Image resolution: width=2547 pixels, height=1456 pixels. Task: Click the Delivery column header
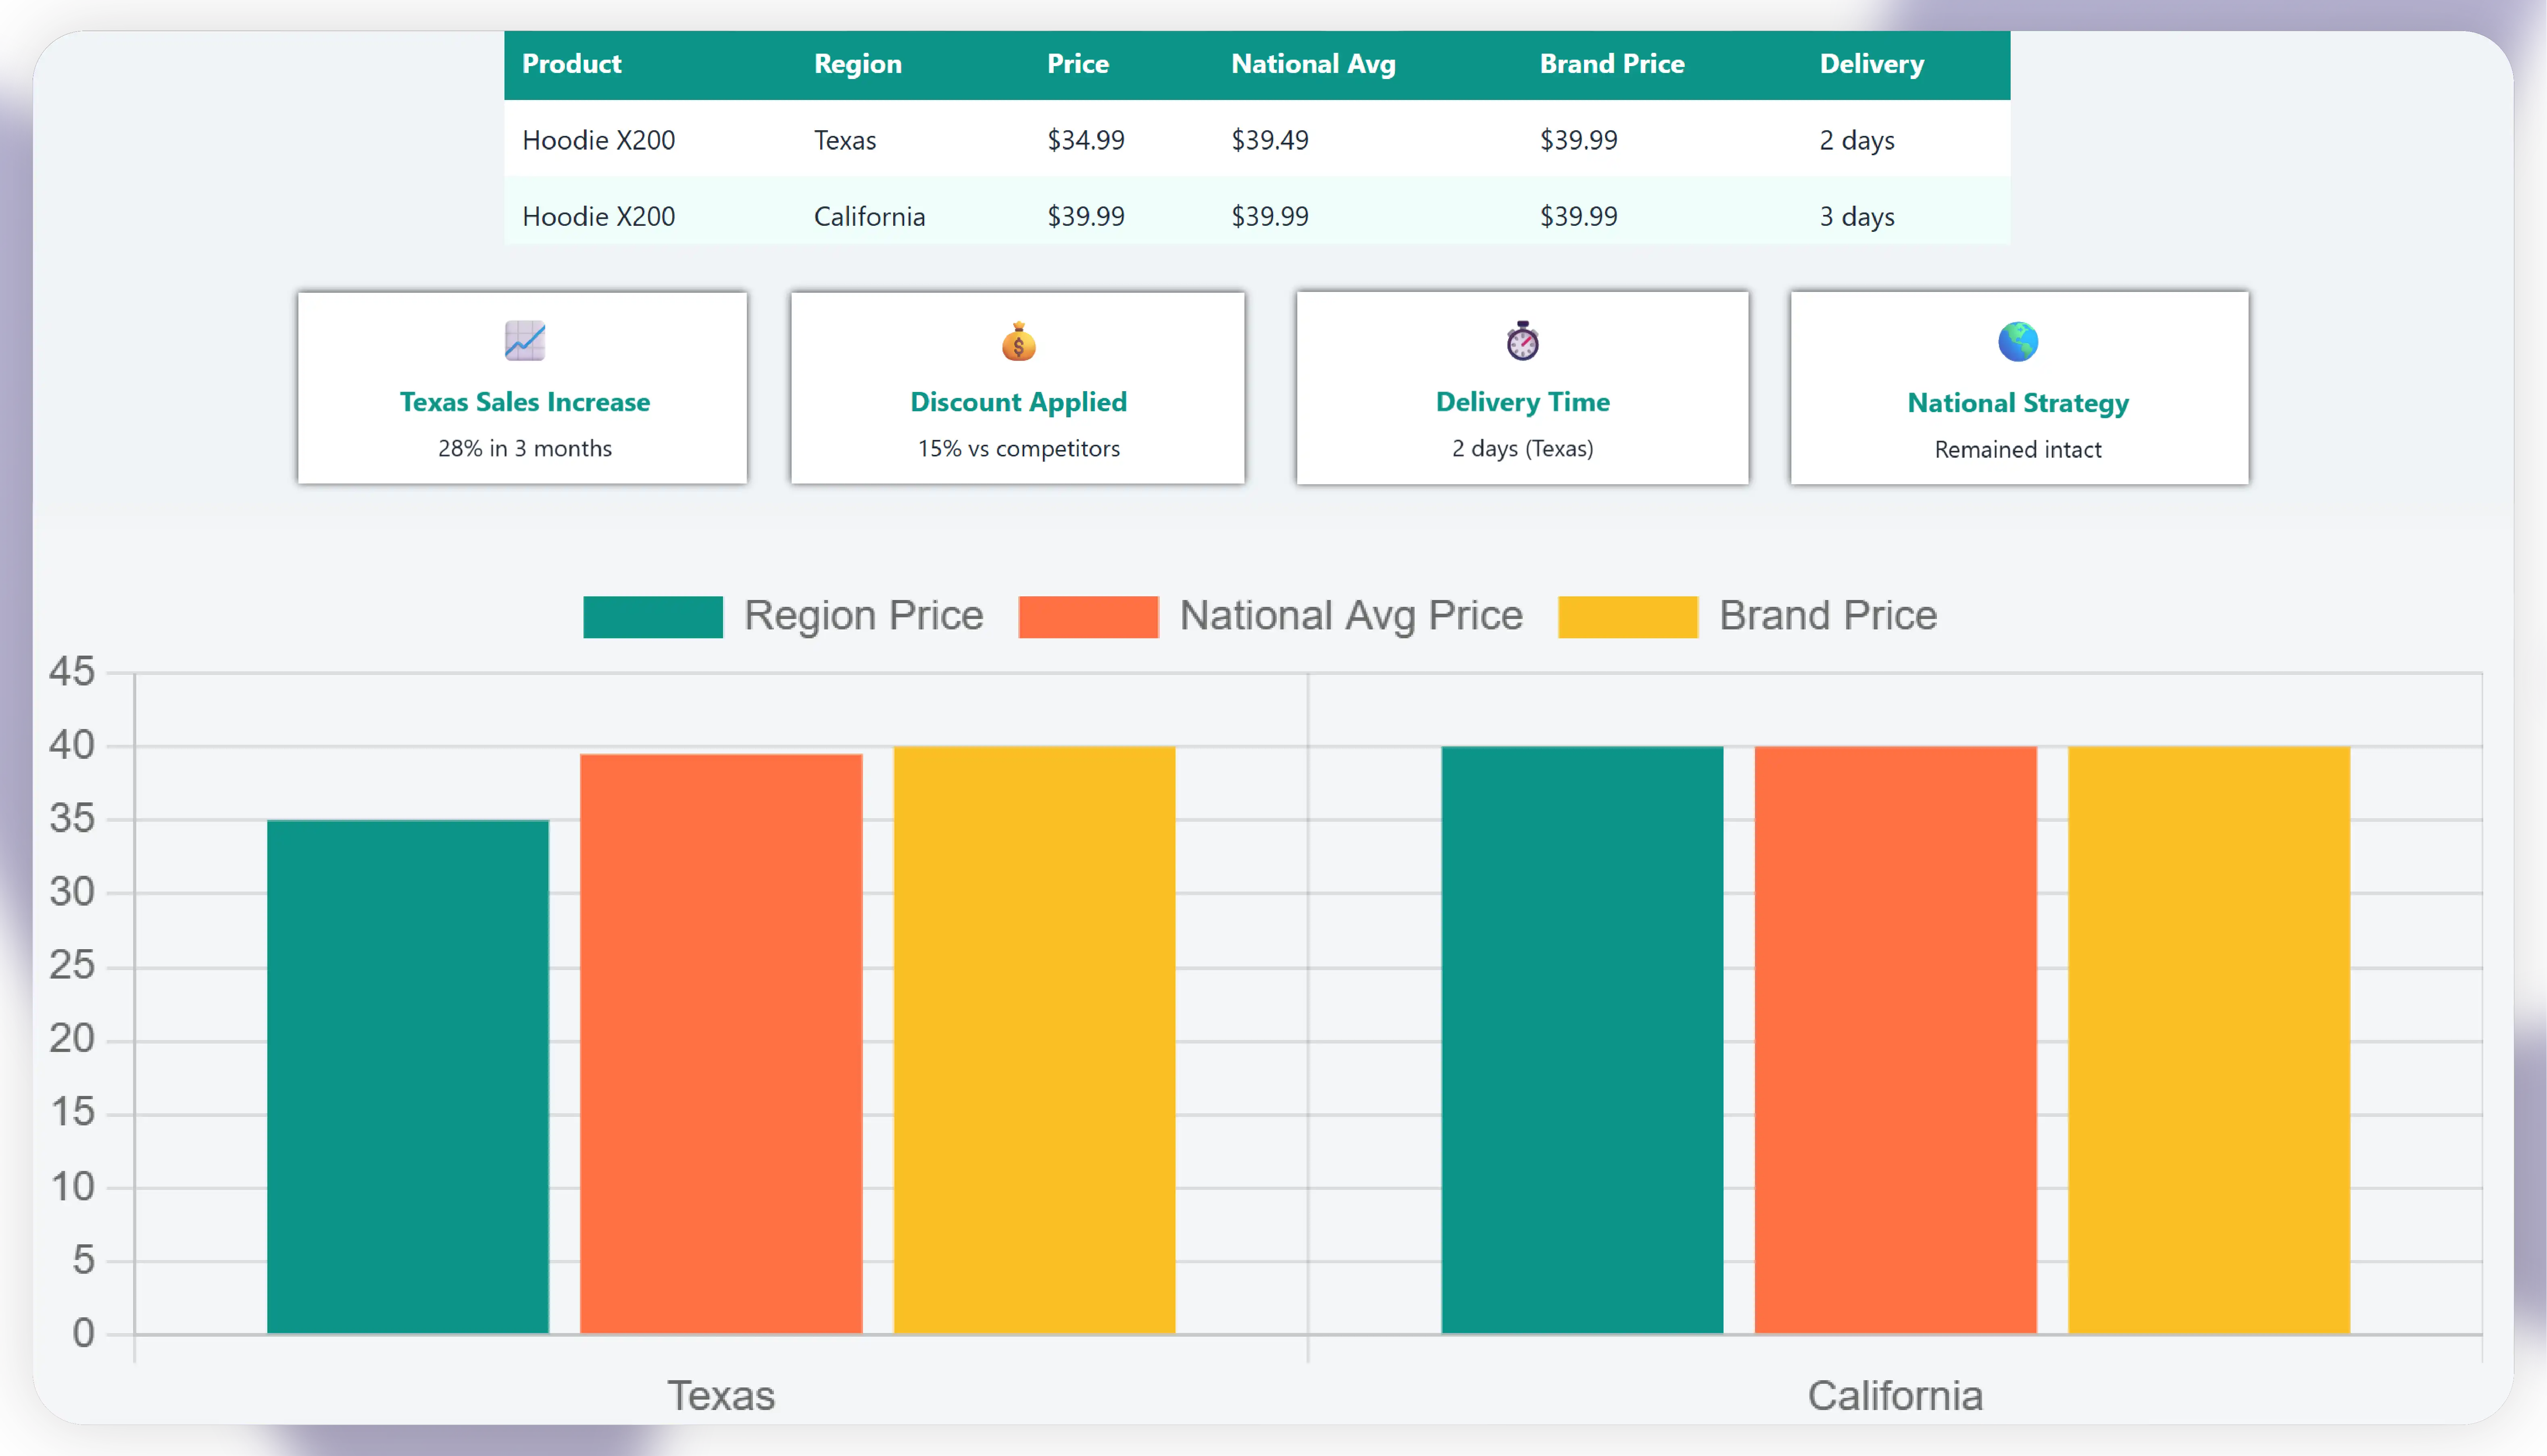[1871, 64]
